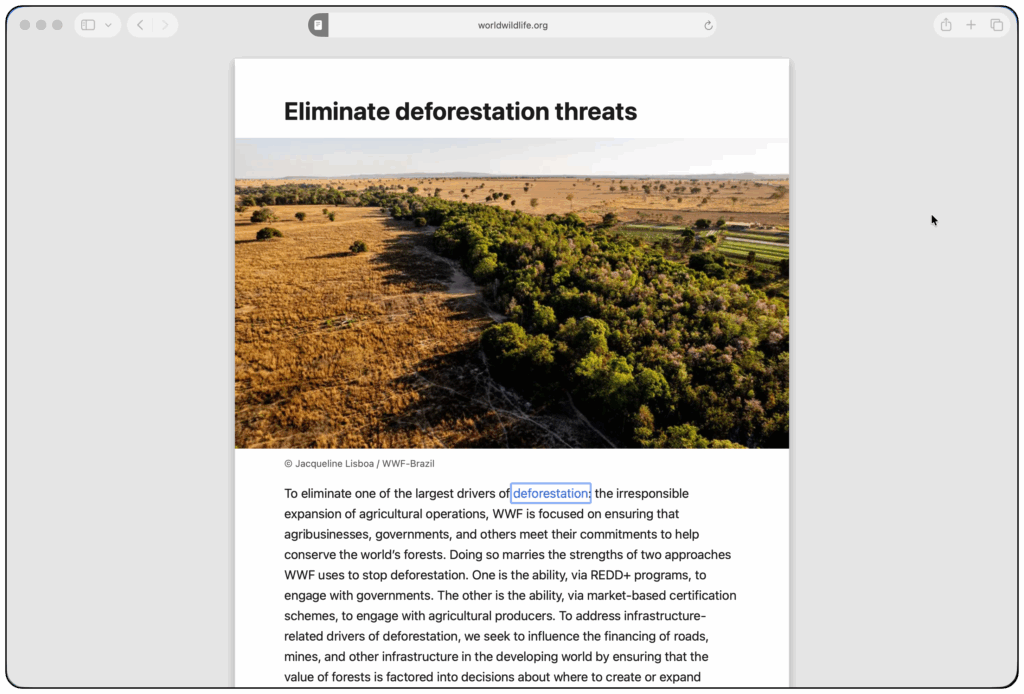This screenshot has width=1024, height=694.
Task: Click the forest and savanna photo
Action: (x=512, y=293)
